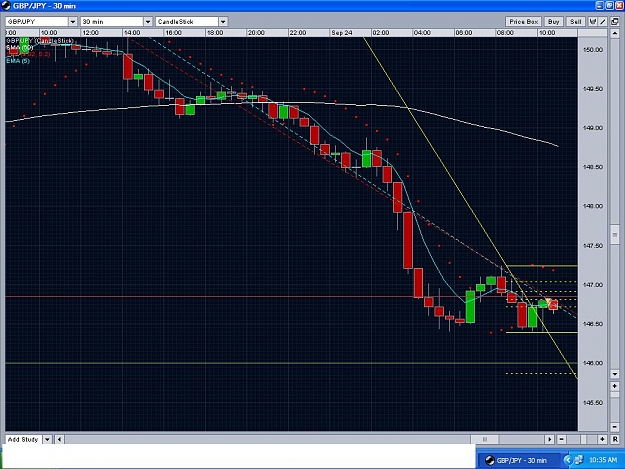Open the GBP/JPY symbol dropdown arrow
625x469 pixels.
pyautogui.click(x=73, y=22)
